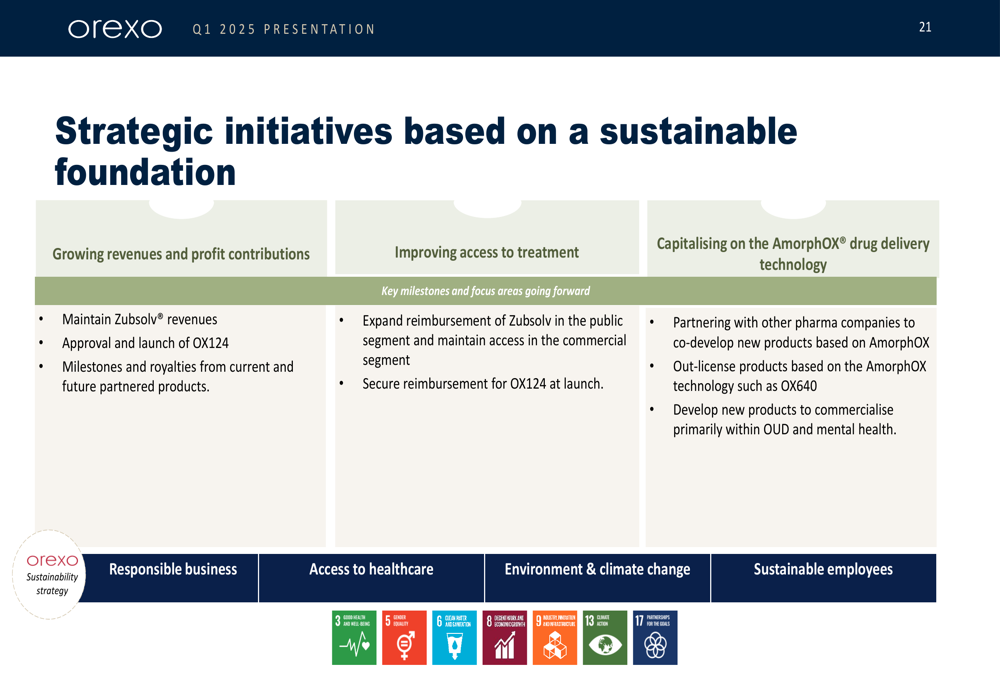The height and width of the screenshot is (685, 1000).
Task: Click 'Secure reimbursement for OX124 at launch' bullet
Action: coord(483,384)
